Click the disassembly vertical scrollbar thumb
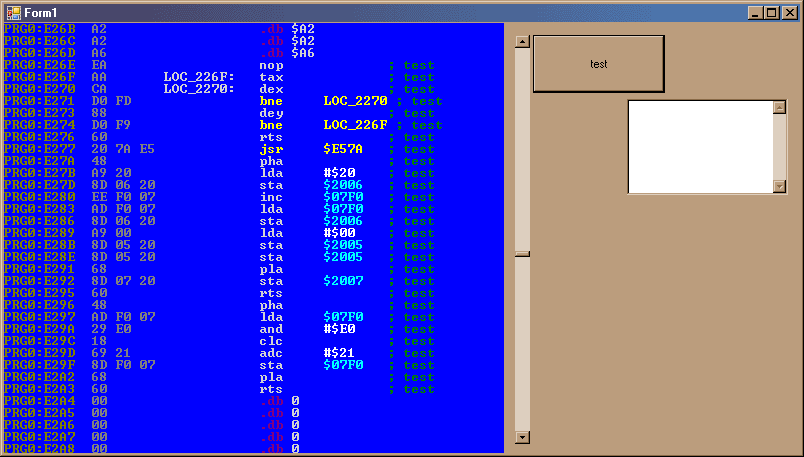This screenshot has height=457, width=804. point(522,254)
